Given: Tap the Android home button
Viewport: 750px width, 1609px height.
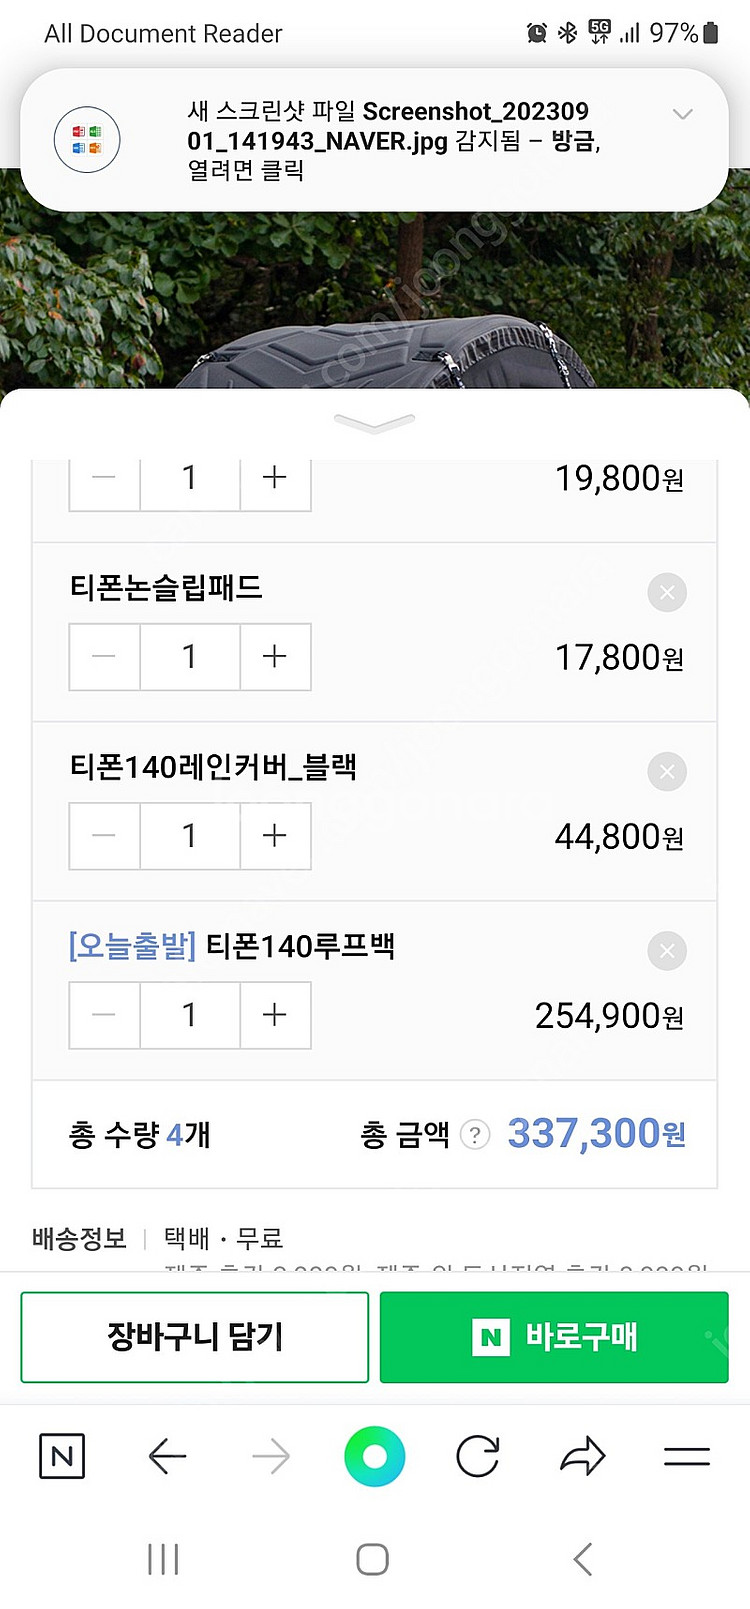Looking at the screenshot, I should (x=372, y=1559).
